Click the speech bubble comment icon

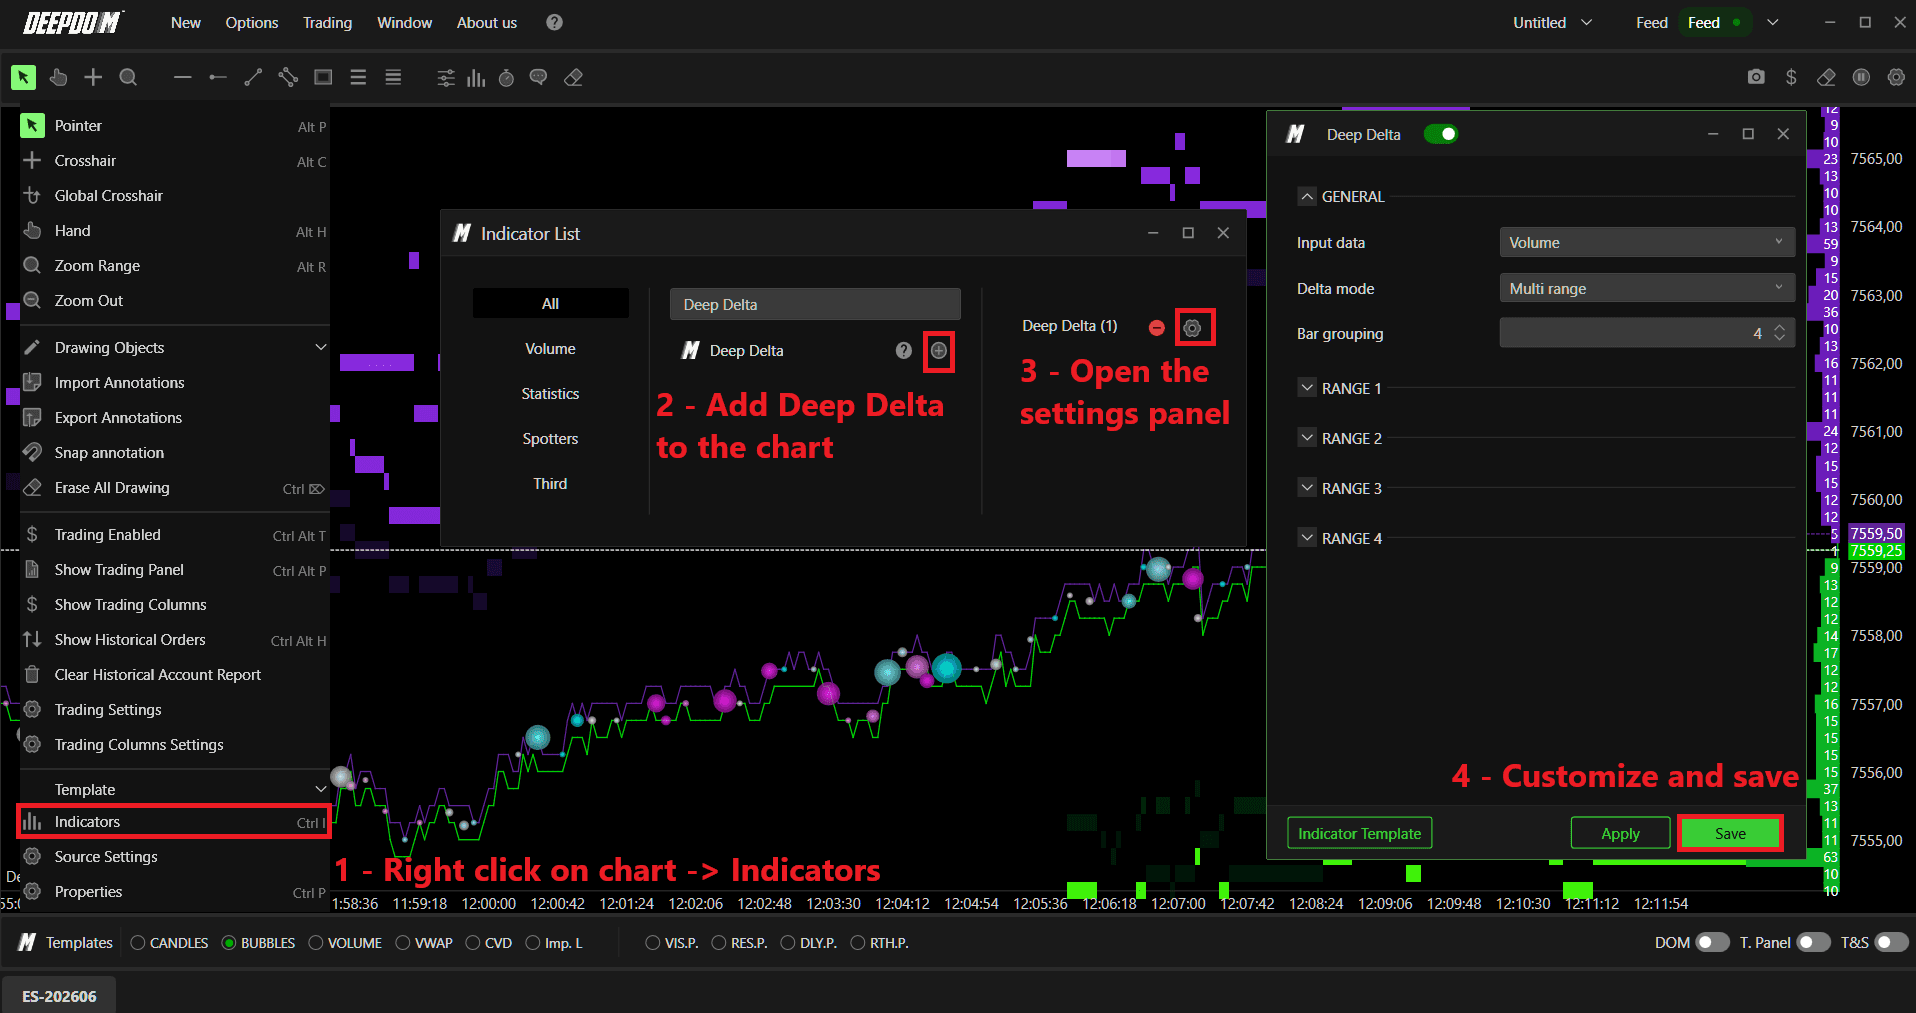point(538,77)
